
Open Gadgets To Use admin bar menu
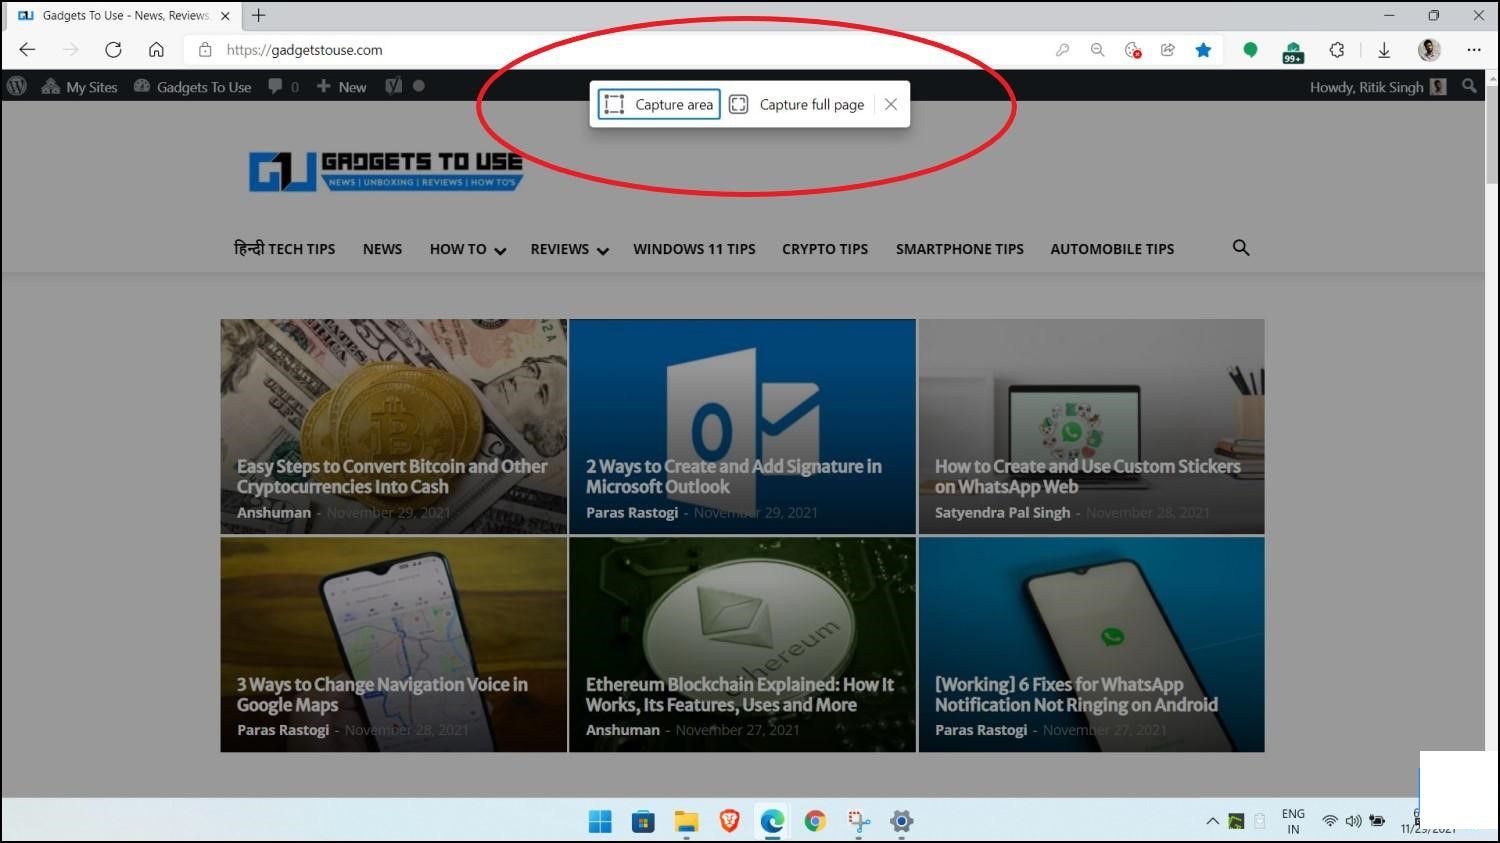pos(192,87)
